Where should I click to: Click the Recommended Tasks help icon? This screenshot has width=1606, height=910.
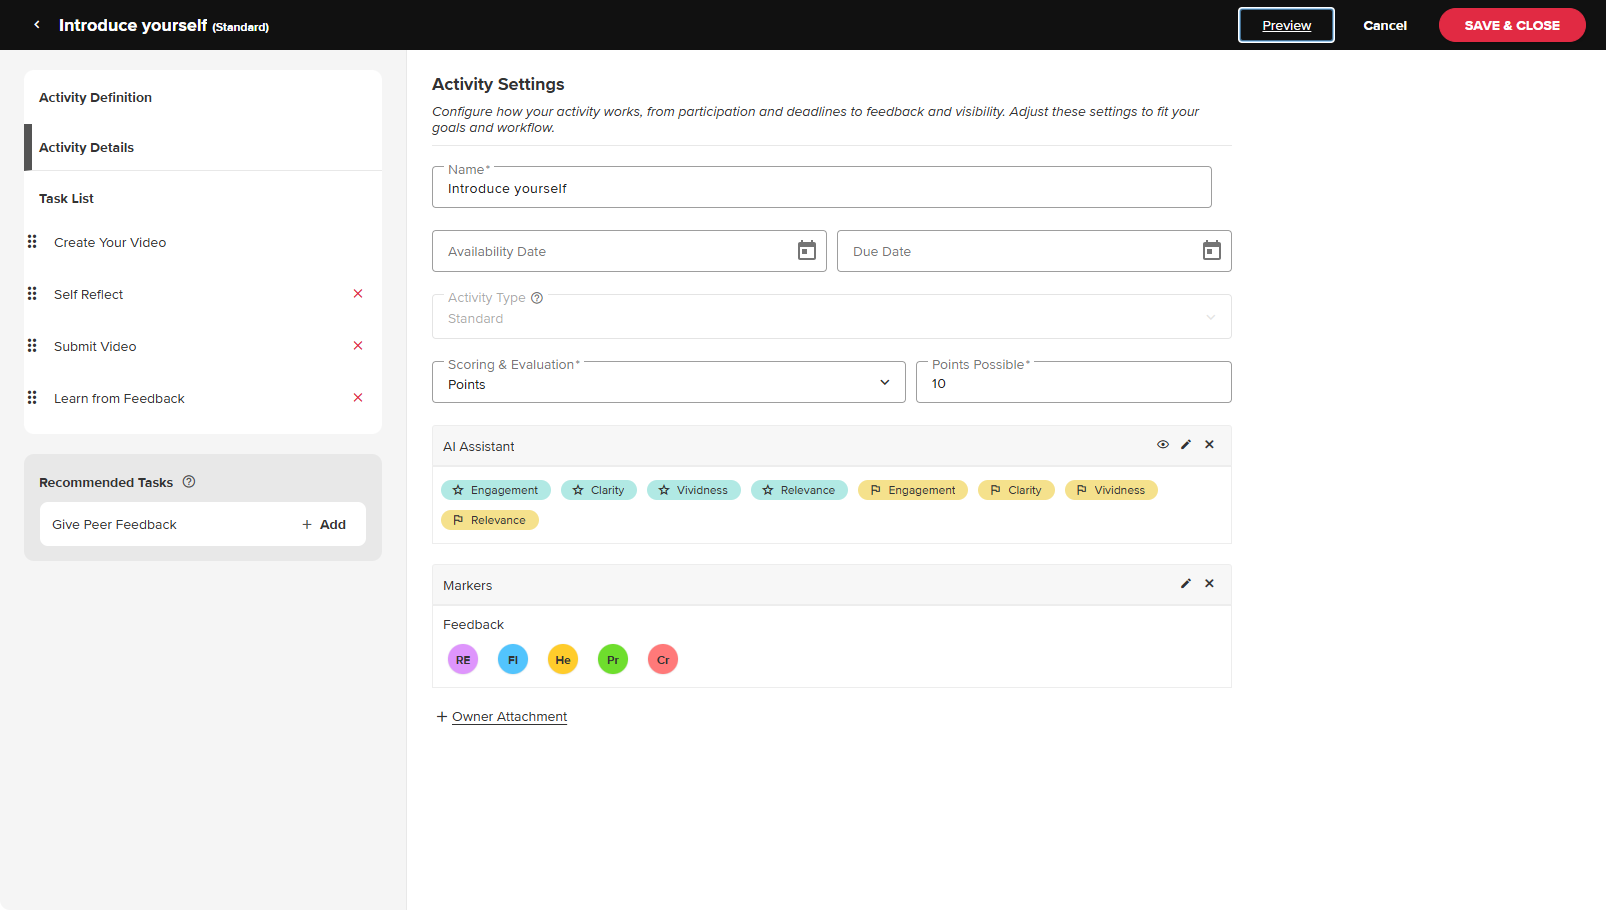coord(189,482)
